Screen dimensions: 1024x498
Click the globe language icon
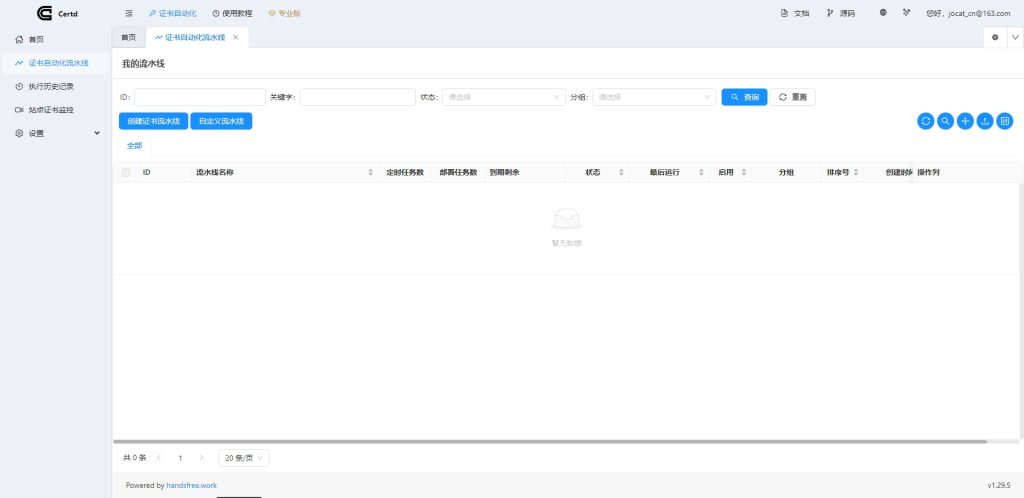(x=883, y=13)
